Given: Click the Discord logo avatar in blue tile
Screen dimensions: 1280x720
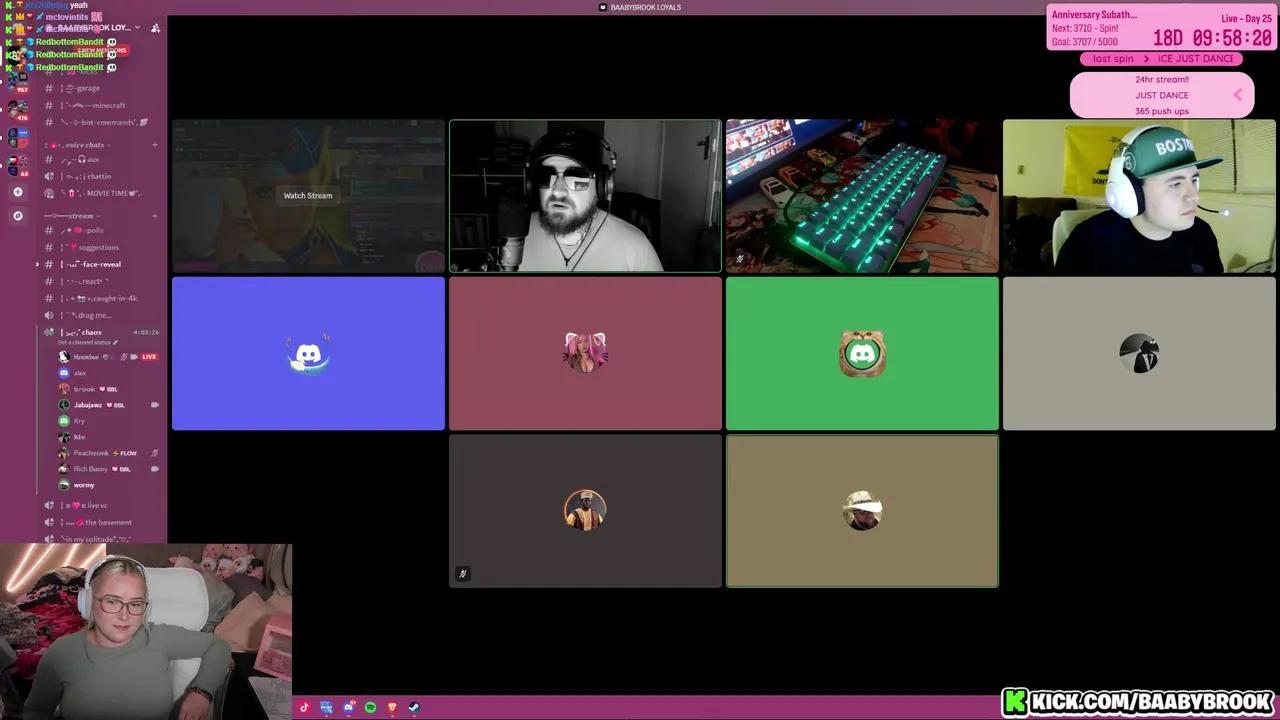Looking at the screenshot, I should point(308,354).
